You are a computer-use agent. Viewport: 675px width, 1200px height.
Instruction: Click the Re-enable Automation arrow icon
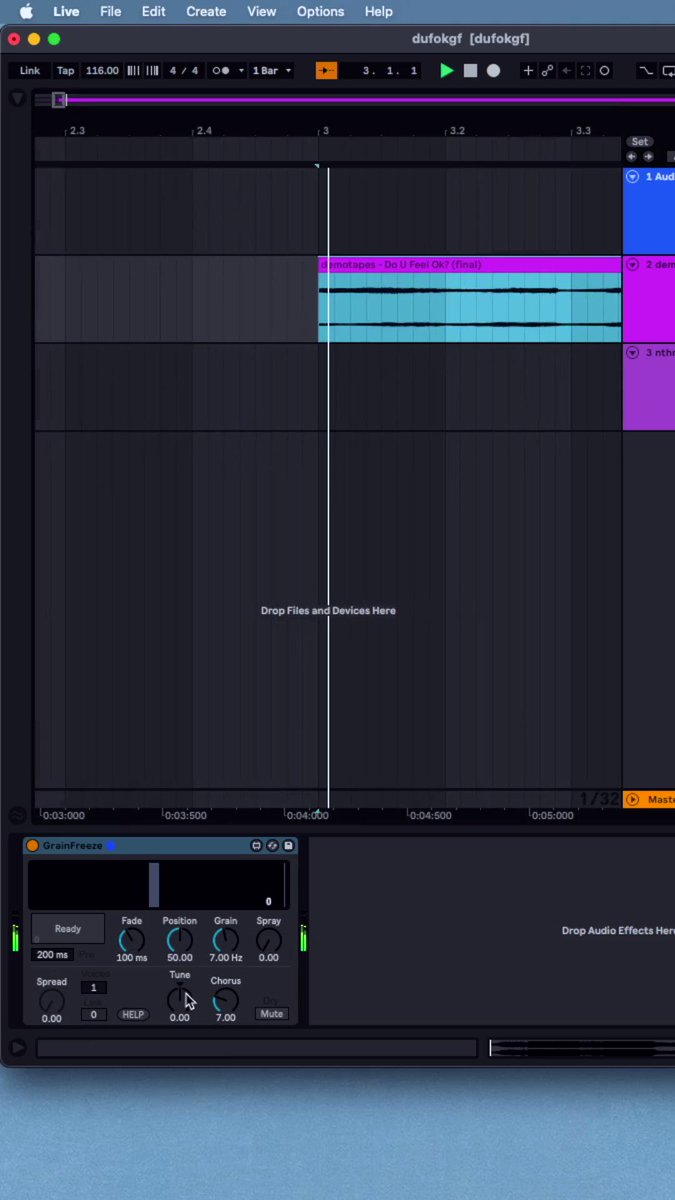coord(566,71)
